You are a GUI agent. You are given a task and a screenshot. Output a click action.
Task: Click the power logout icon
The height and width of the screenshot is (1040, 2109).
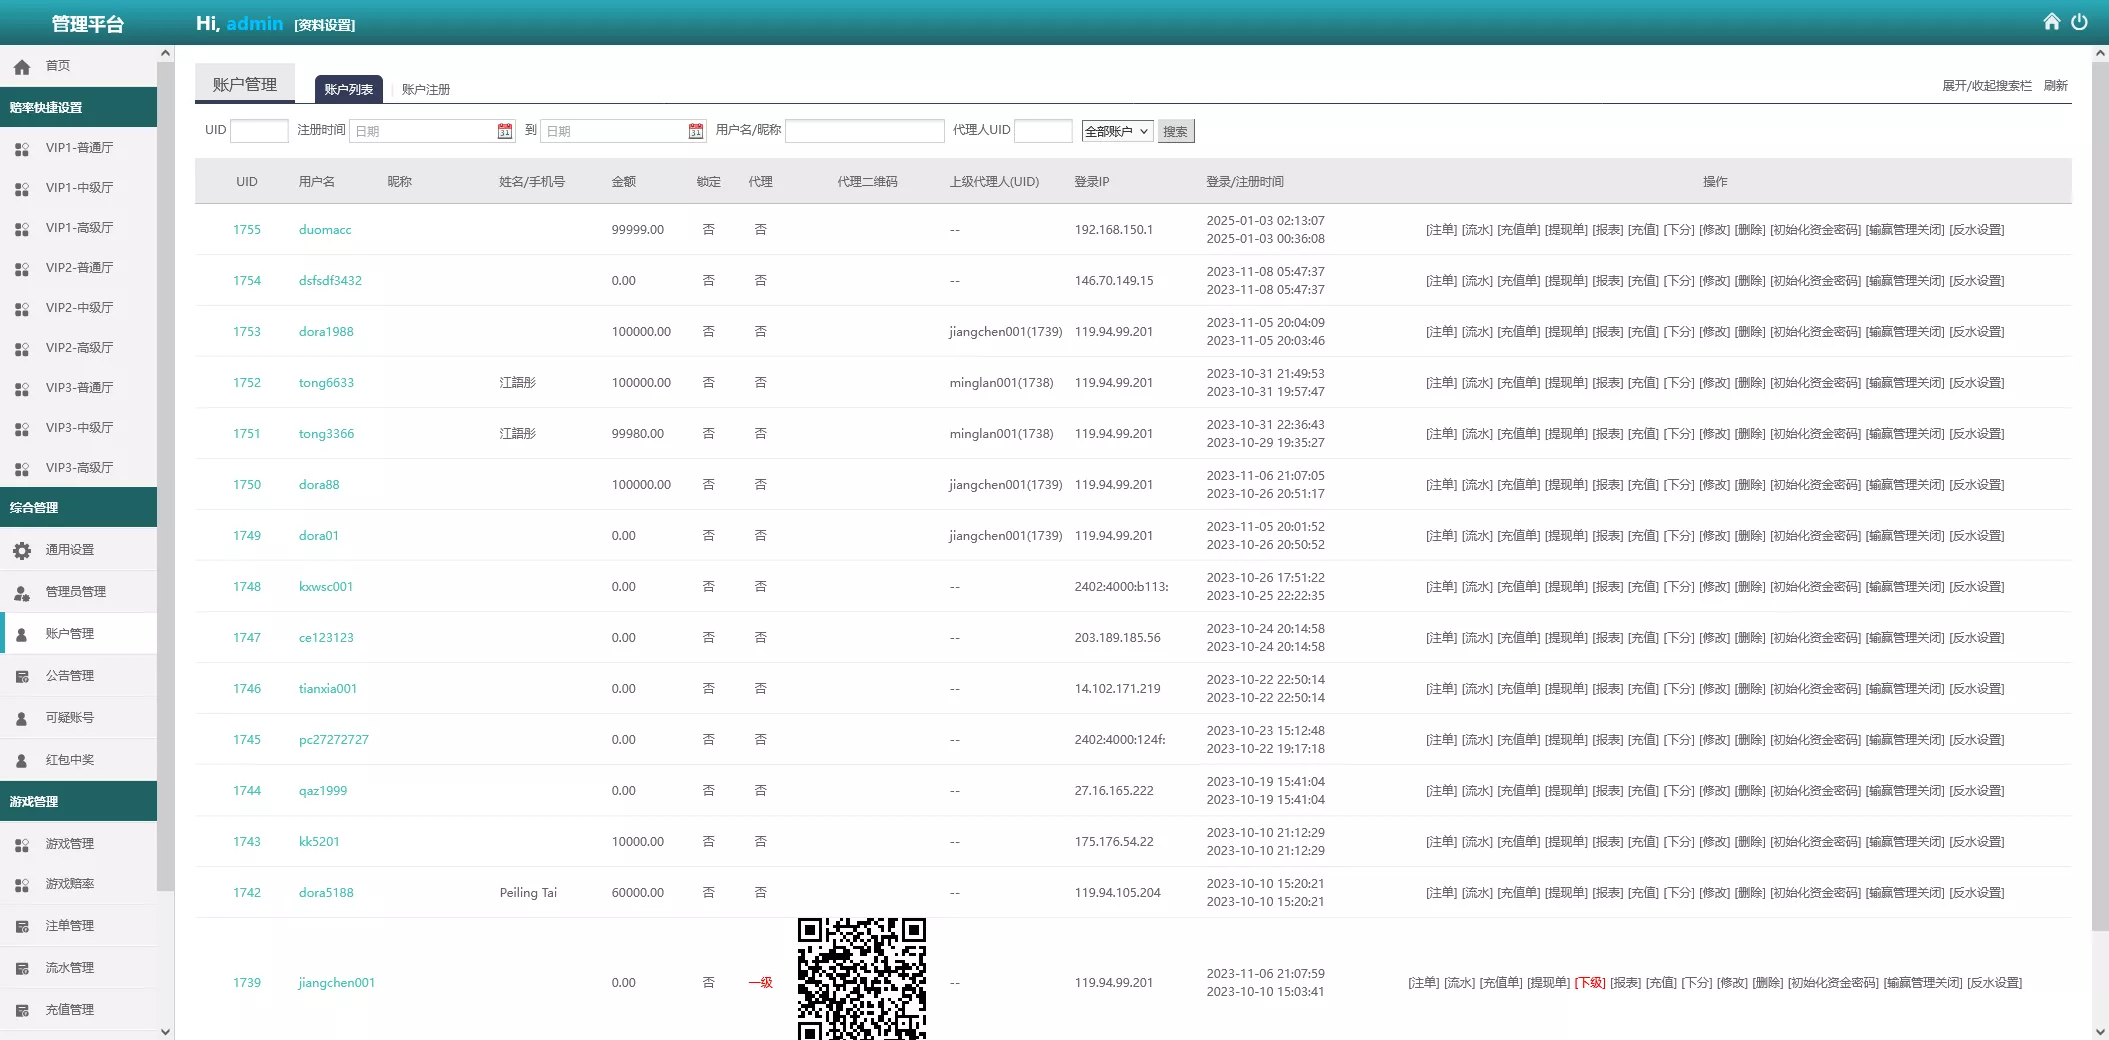point(2079,22)
